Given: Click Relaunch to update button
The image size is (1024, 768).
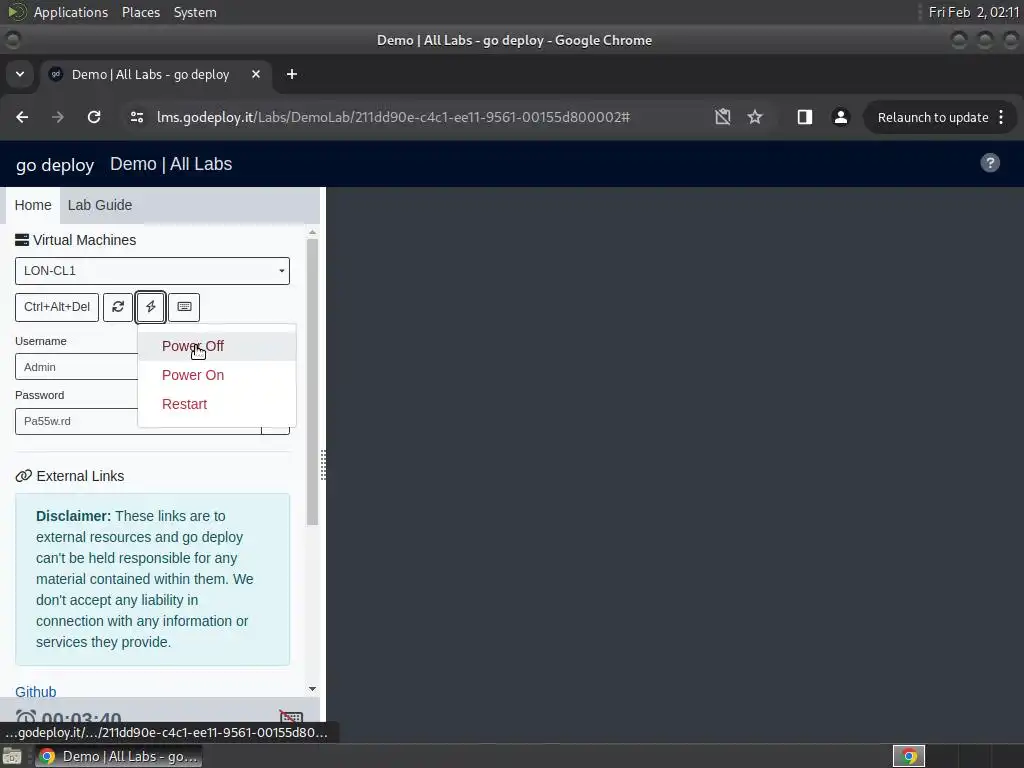Looking at the screenshot, I should (x=933, y=118).
